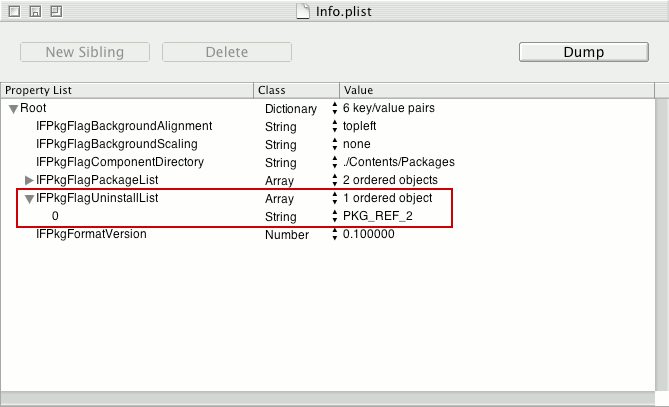Open class popup arrows for Root row
The image size is (669, 407).
pyautogui.click(x=334, y=108)
